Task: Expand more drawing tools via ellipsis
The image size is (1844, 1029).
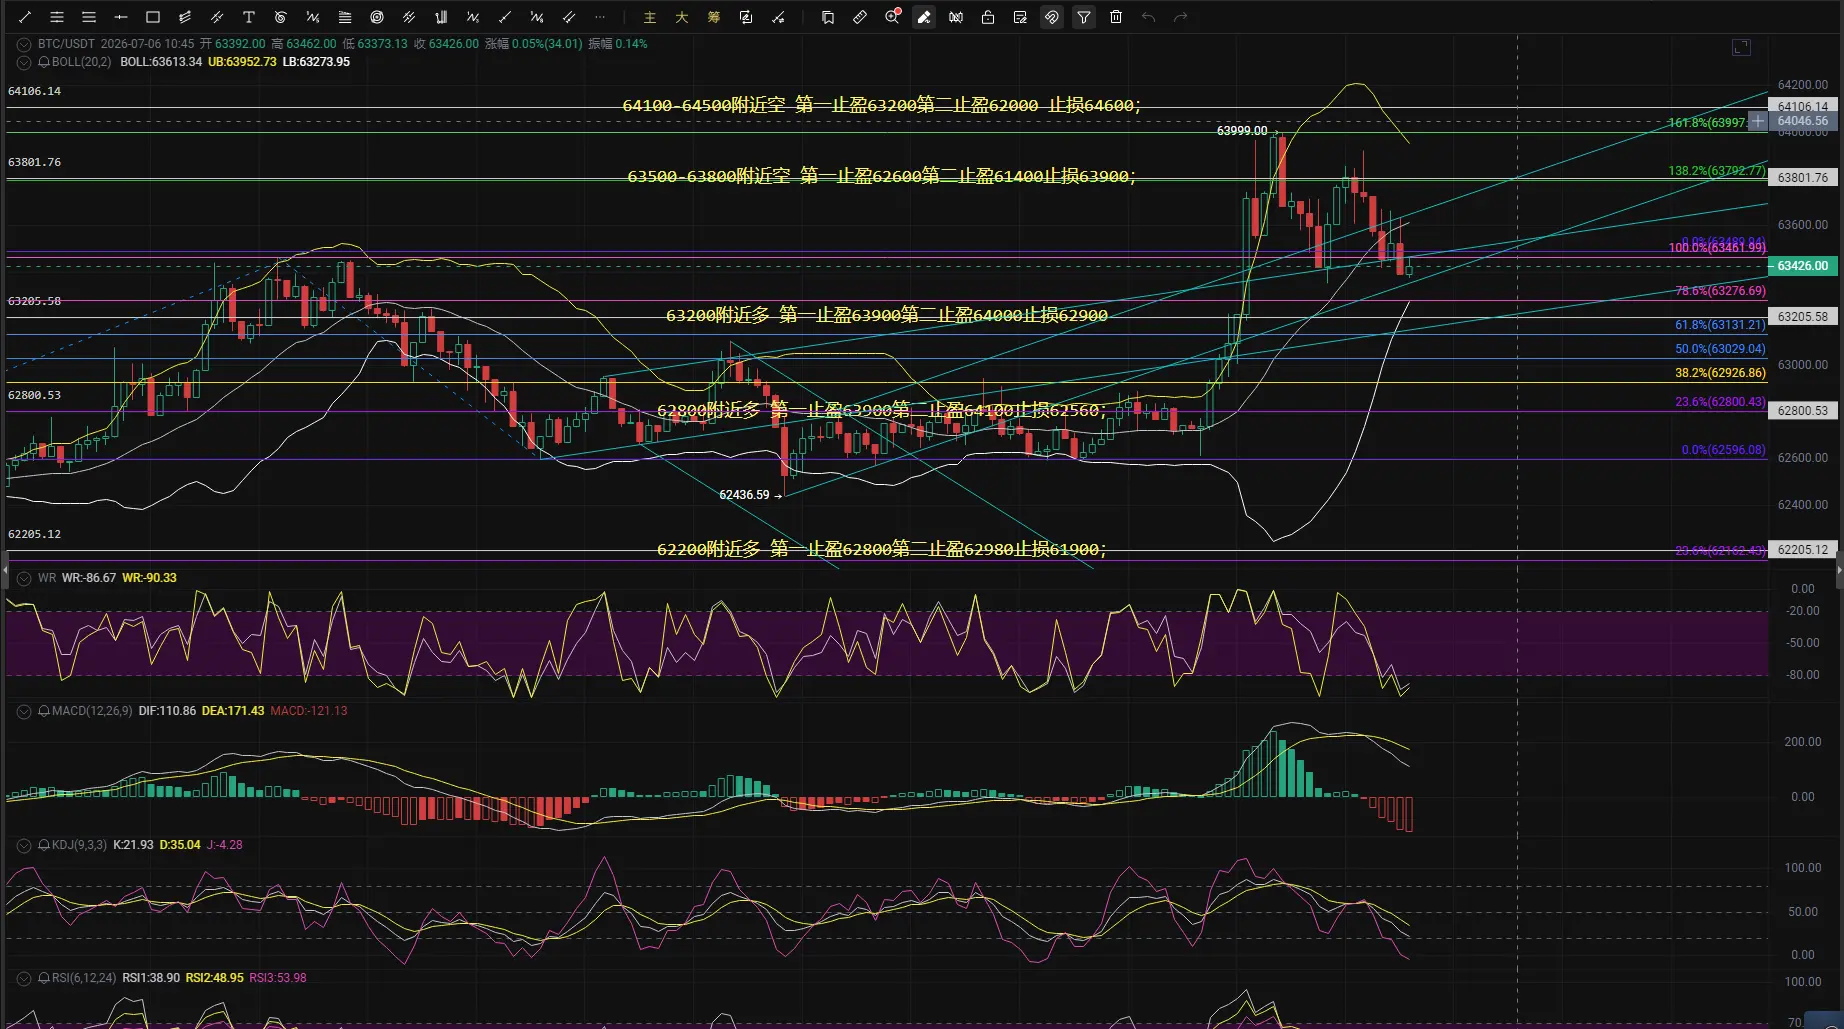Action: pyautogui.click(x=600, y=17)
